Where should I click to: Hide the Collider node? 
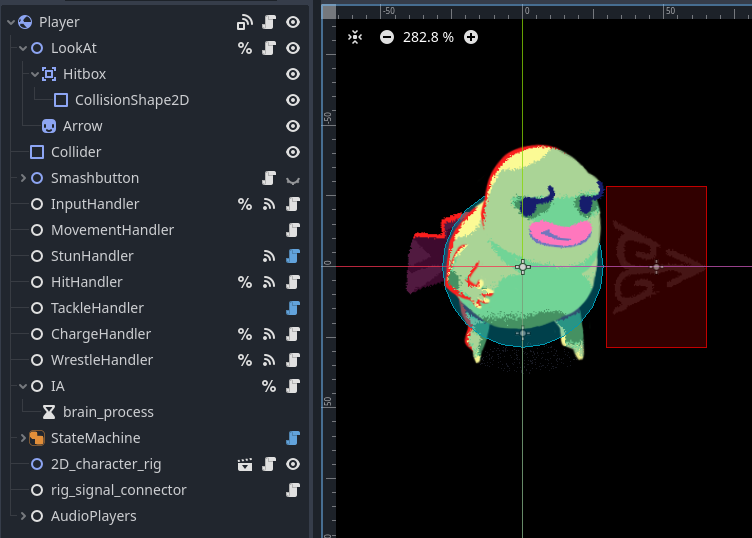(293, 152)
